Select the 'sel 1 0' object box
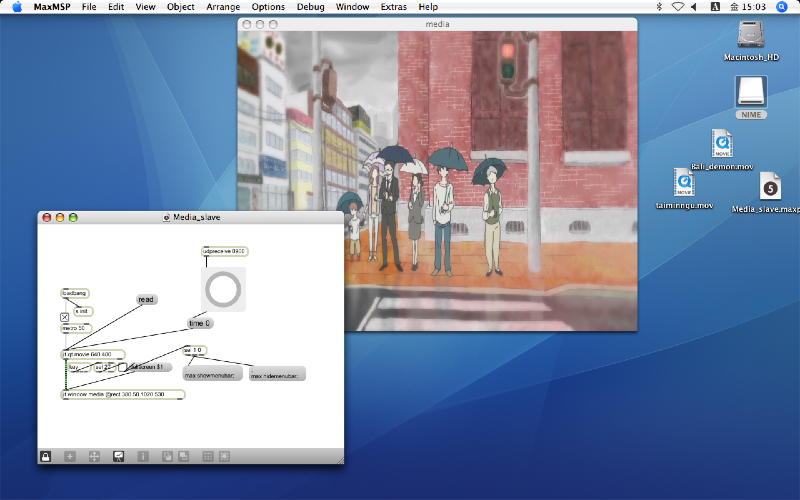800x500 pixels. pos(195,351)
